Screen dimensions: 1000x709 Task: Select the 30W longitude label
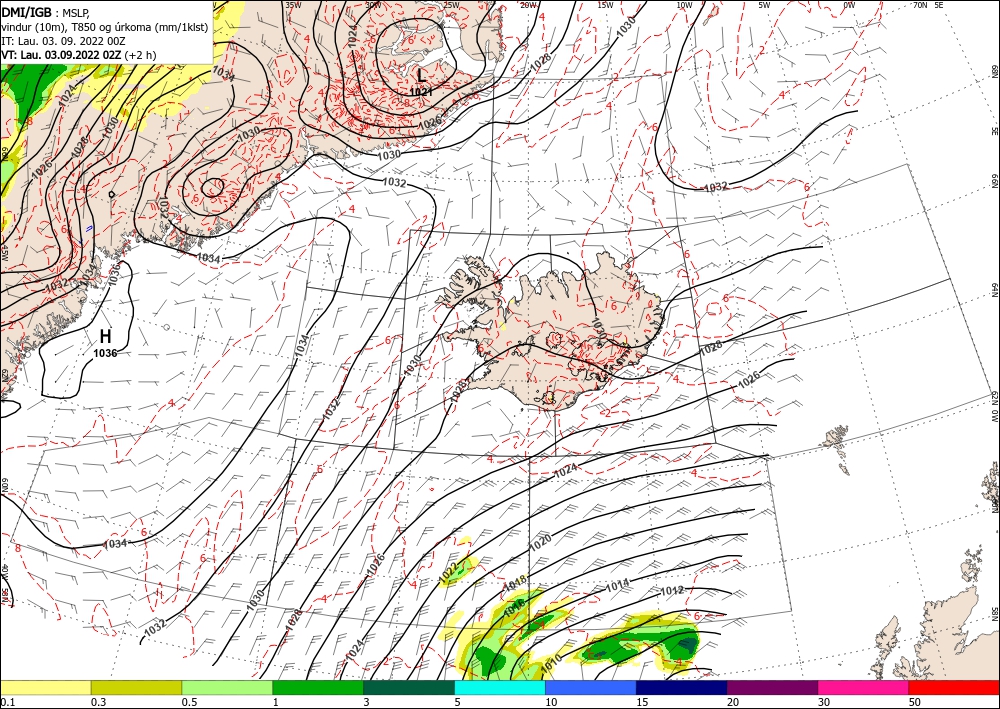click(373, 5)
